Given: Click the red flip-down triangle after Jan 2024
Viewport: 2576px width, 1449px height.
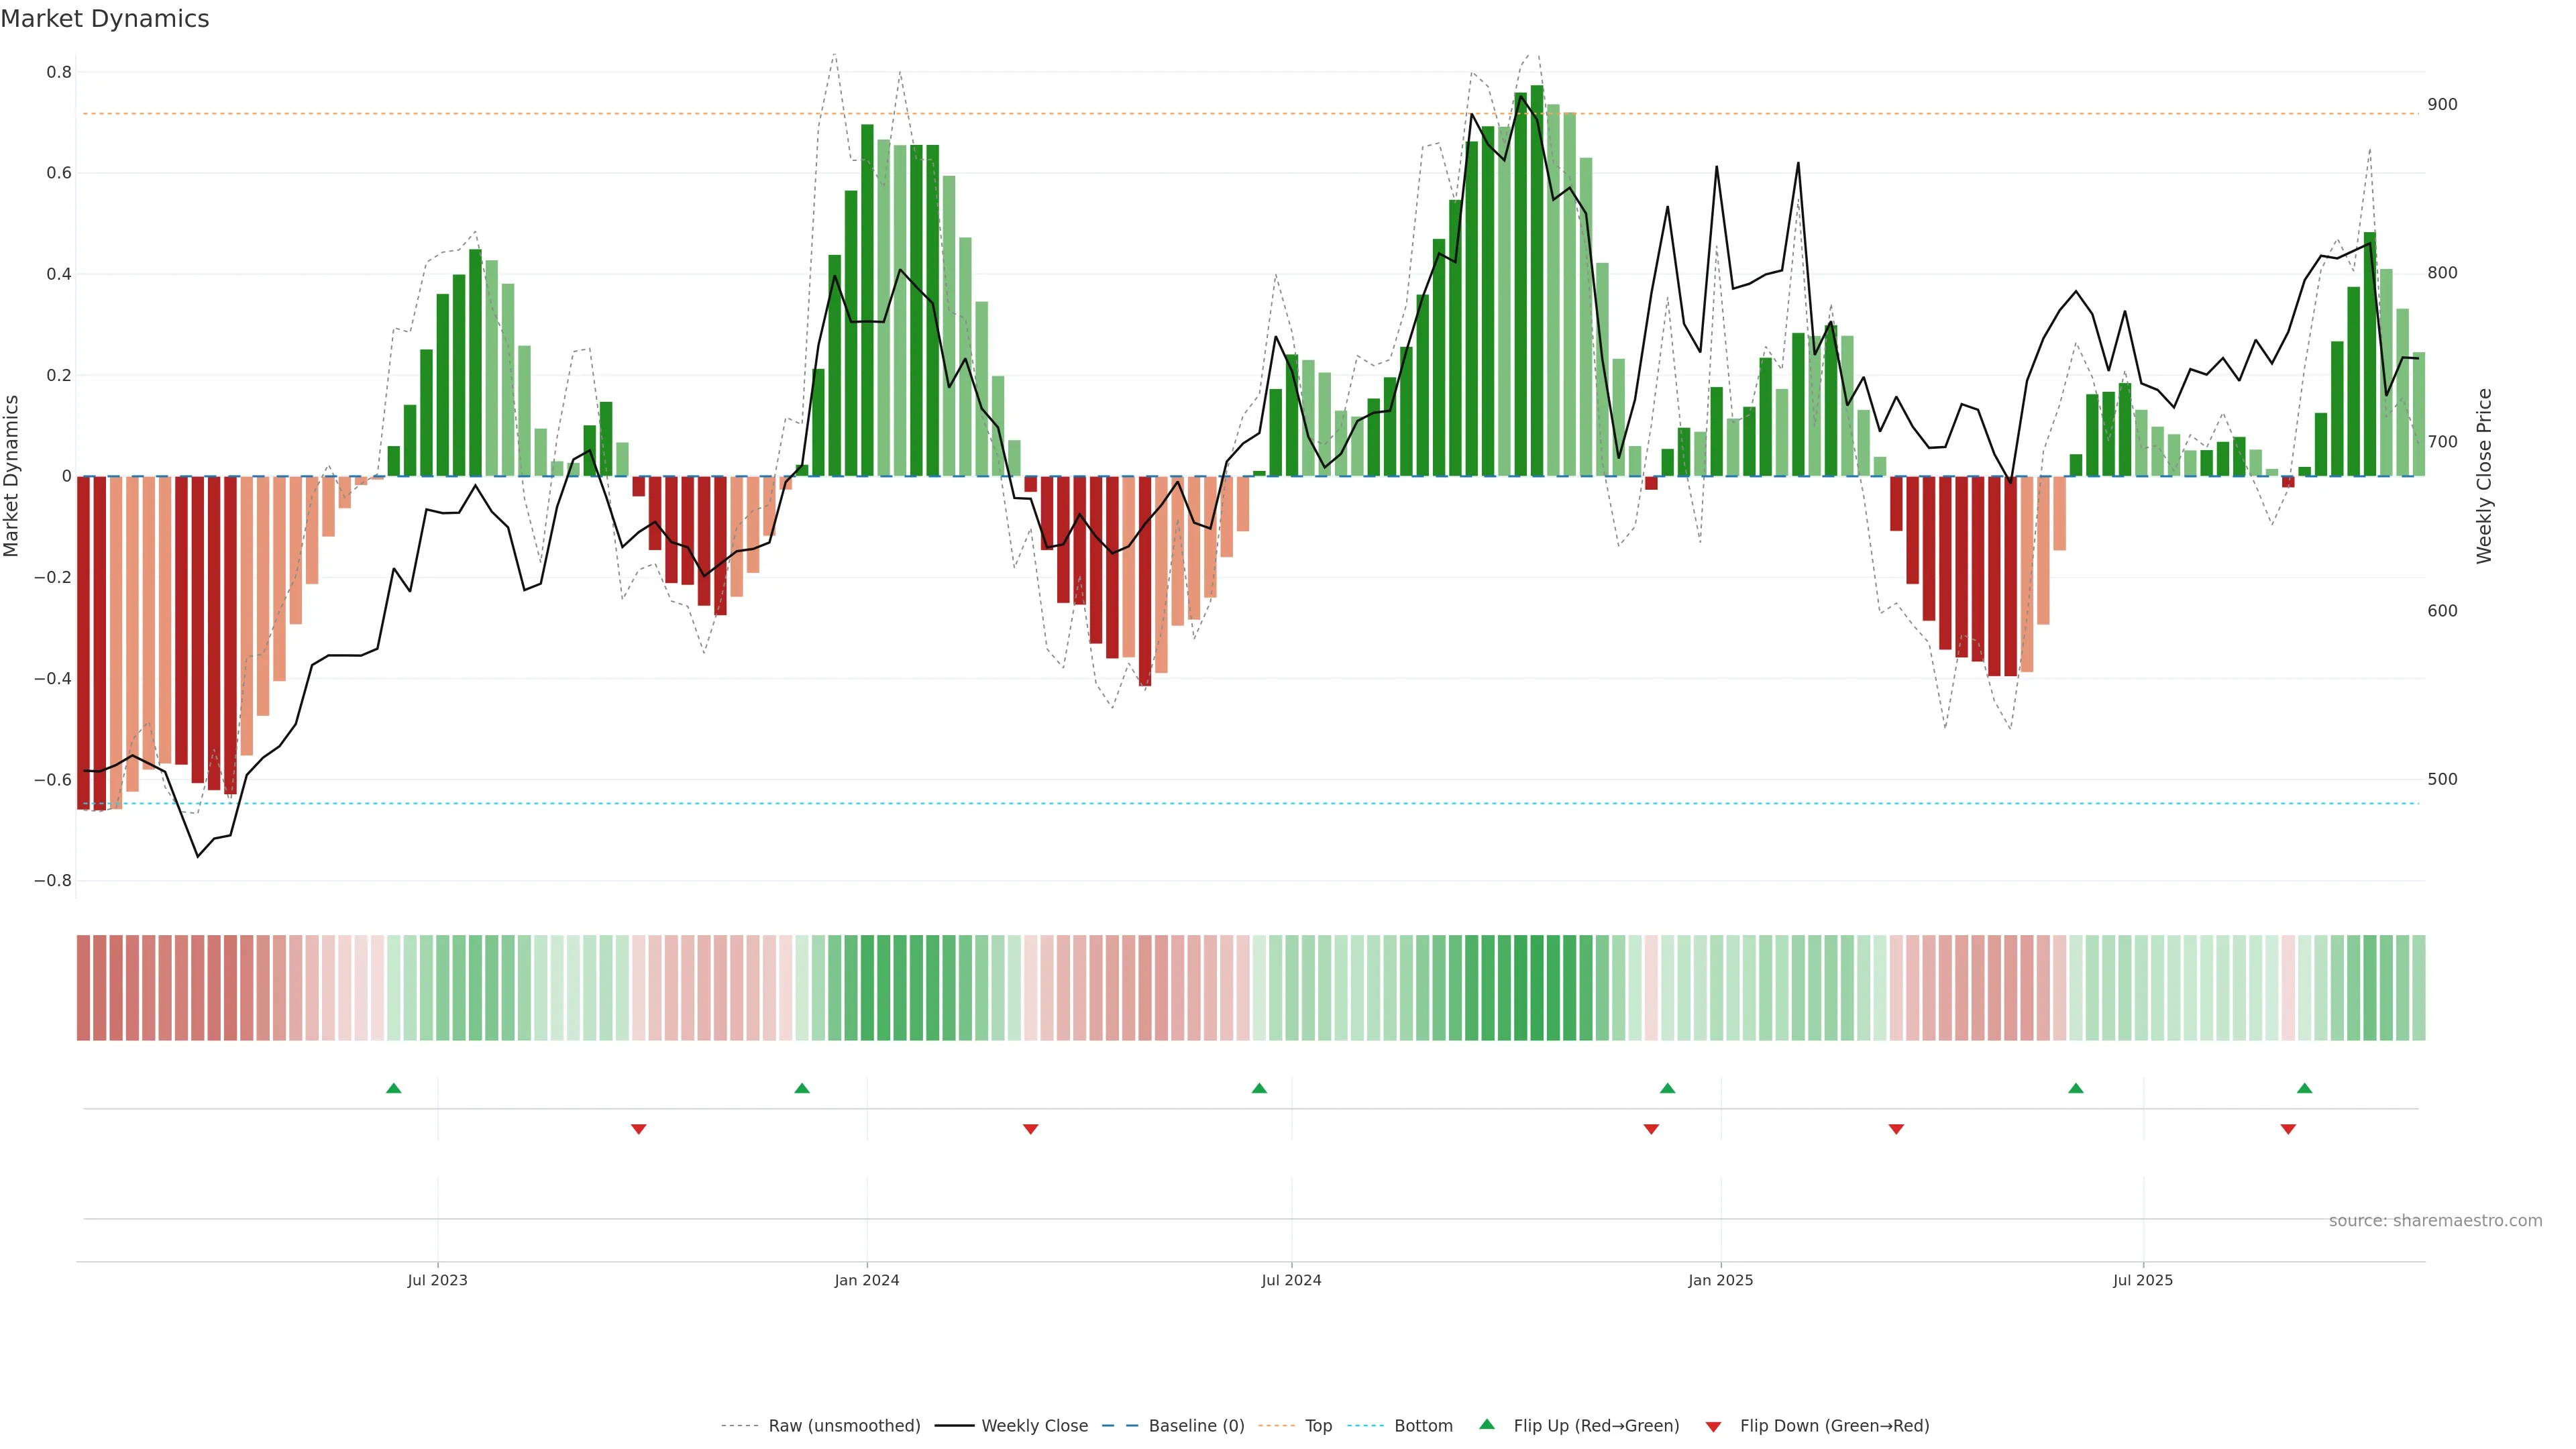Looking at the screenshot, I should coord(1031,1129).
